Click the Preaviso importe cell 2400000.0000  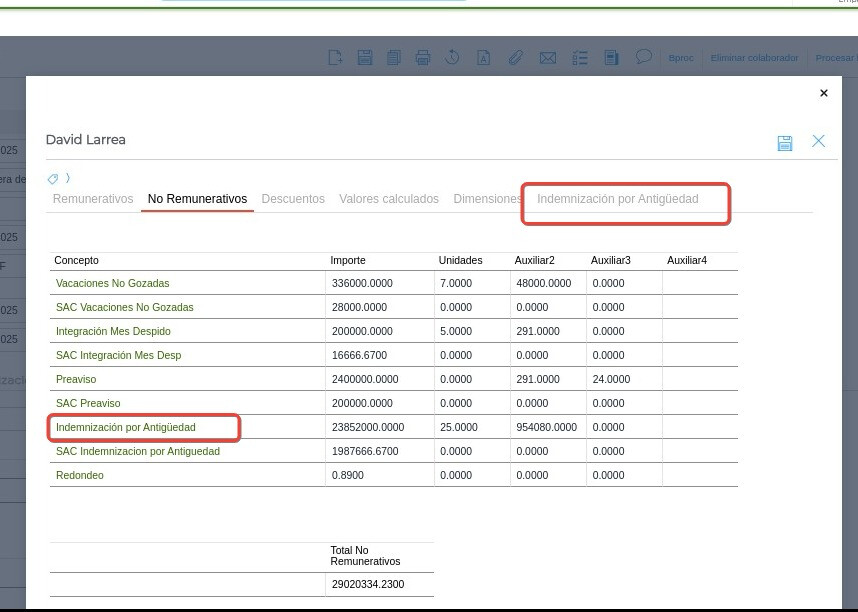[x=365, y=379]
